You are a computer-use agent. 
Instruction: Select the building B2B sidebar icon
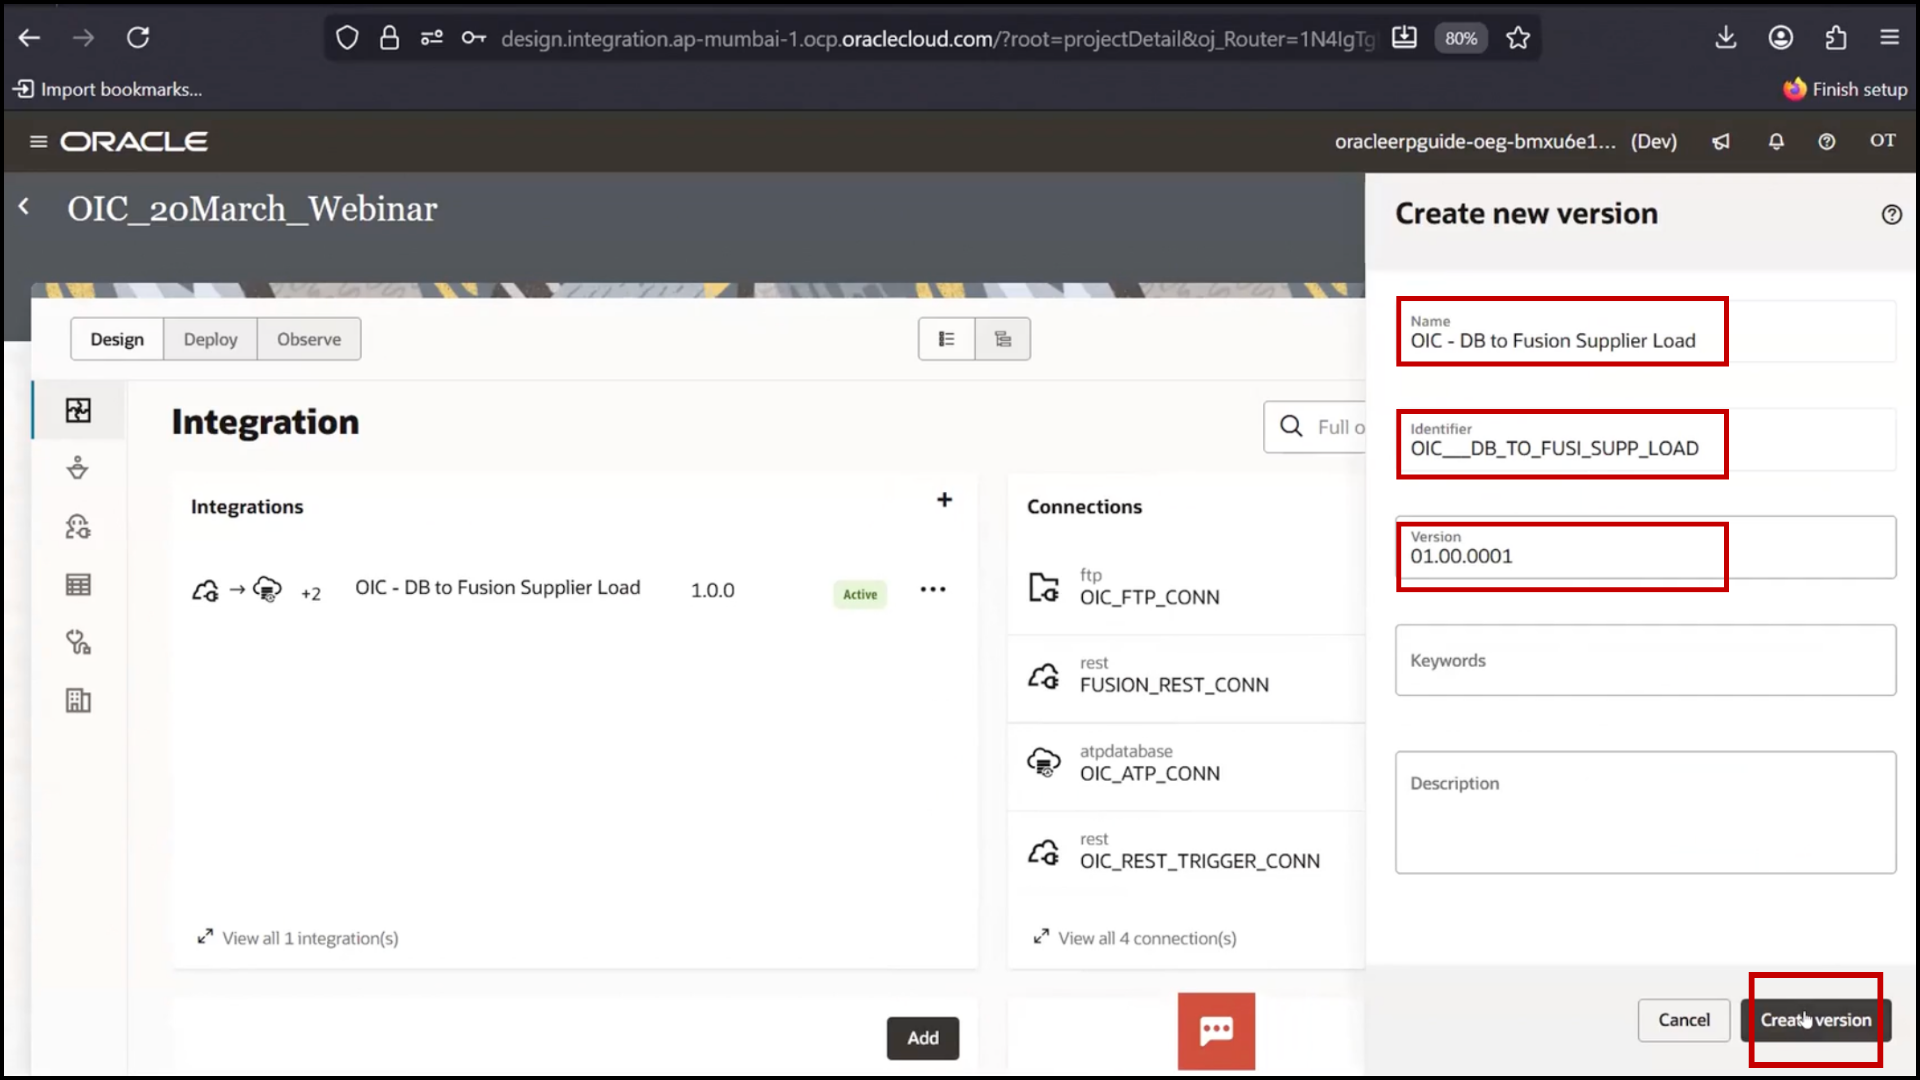pyautogui.click(x=78, y=700)
